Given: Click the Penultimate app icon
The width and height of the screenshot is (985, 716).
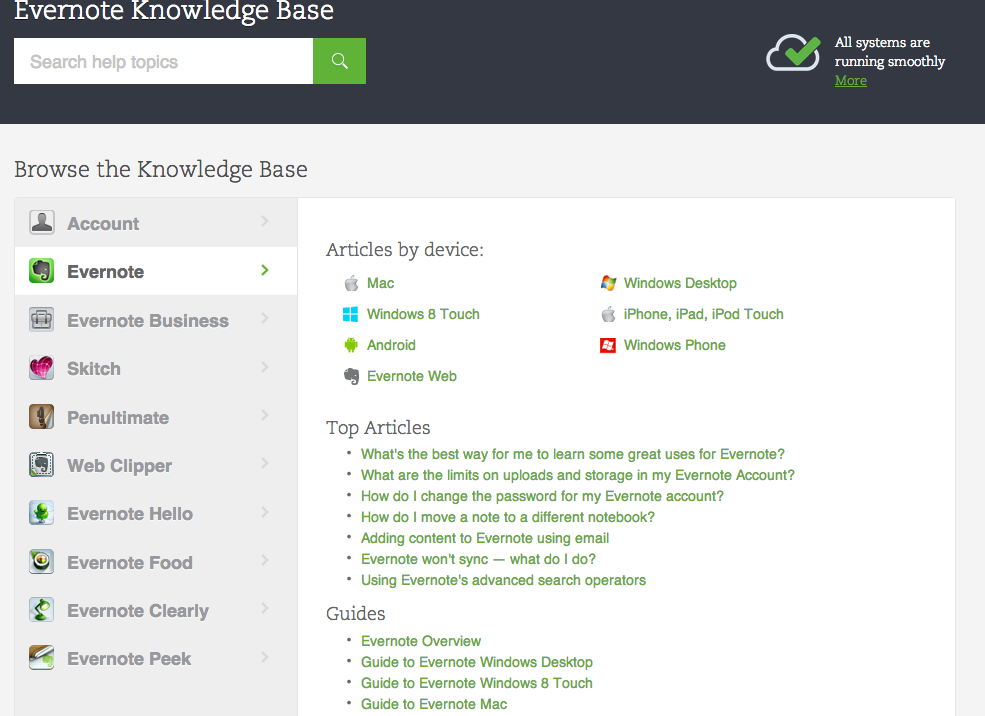Looking at the screenshot, I should [x=41, y=417].
